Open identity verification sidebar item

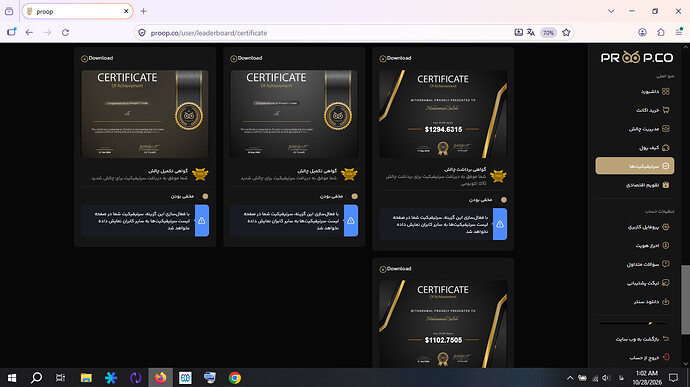652,245
